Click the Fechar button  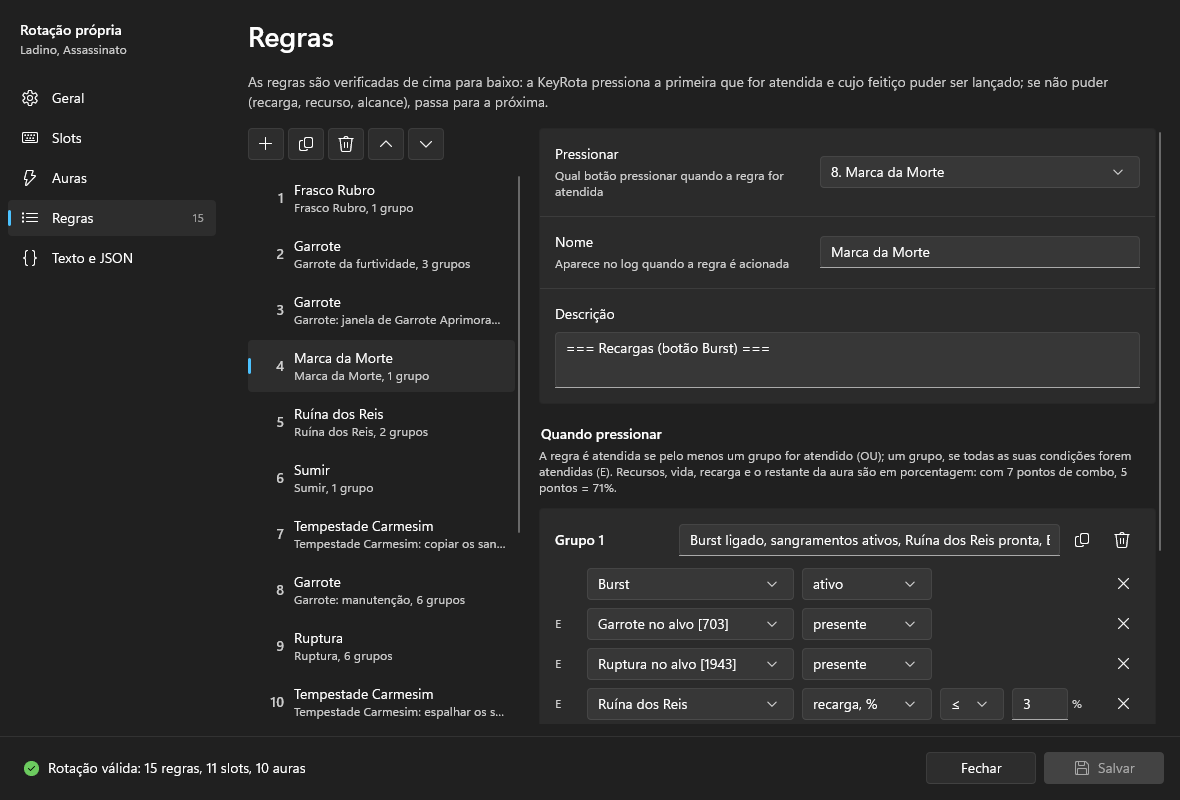[x=981, y=768]
